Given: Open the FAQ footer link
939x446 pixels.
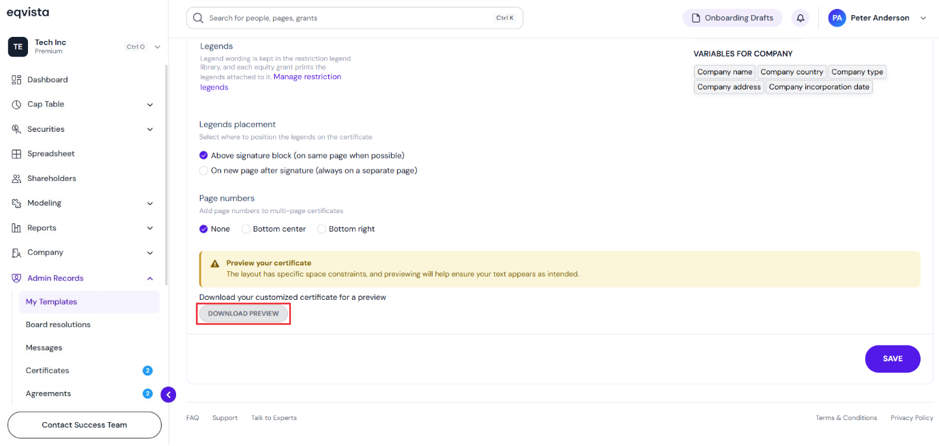Looking at the screenshot, I should coord(192,418).
